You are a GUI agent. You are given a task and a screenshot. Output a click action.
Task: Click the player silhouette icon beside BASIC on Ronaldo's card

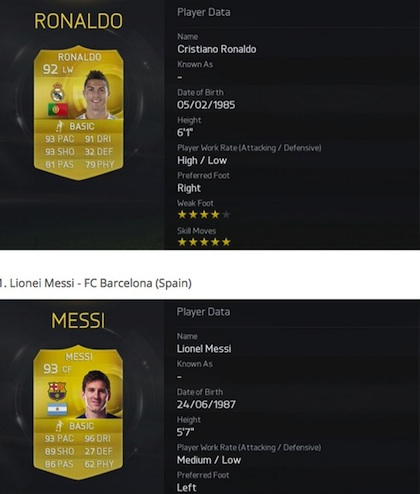[60, 126]
